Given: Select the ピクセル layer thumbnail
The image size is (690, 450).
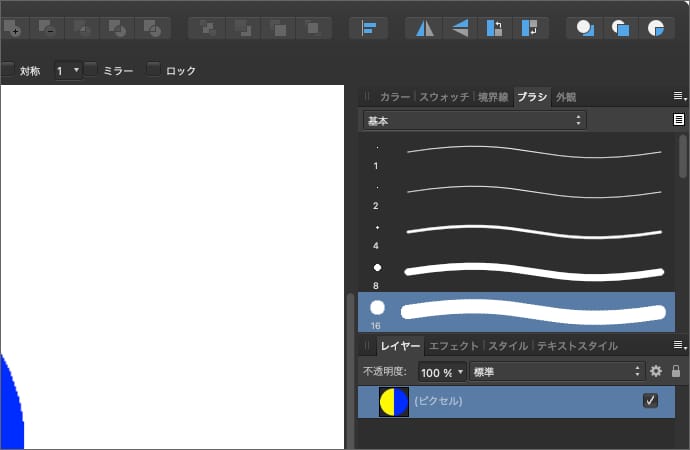Looking at the screenshot, I should (394, 402).
